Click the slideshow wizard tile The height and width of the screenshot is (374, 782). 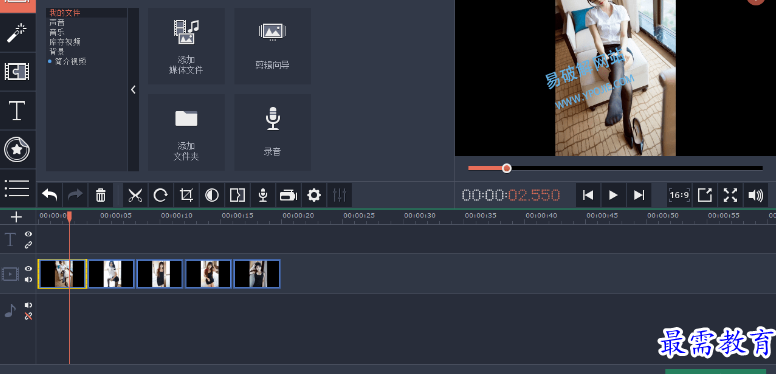pos(272,46)
